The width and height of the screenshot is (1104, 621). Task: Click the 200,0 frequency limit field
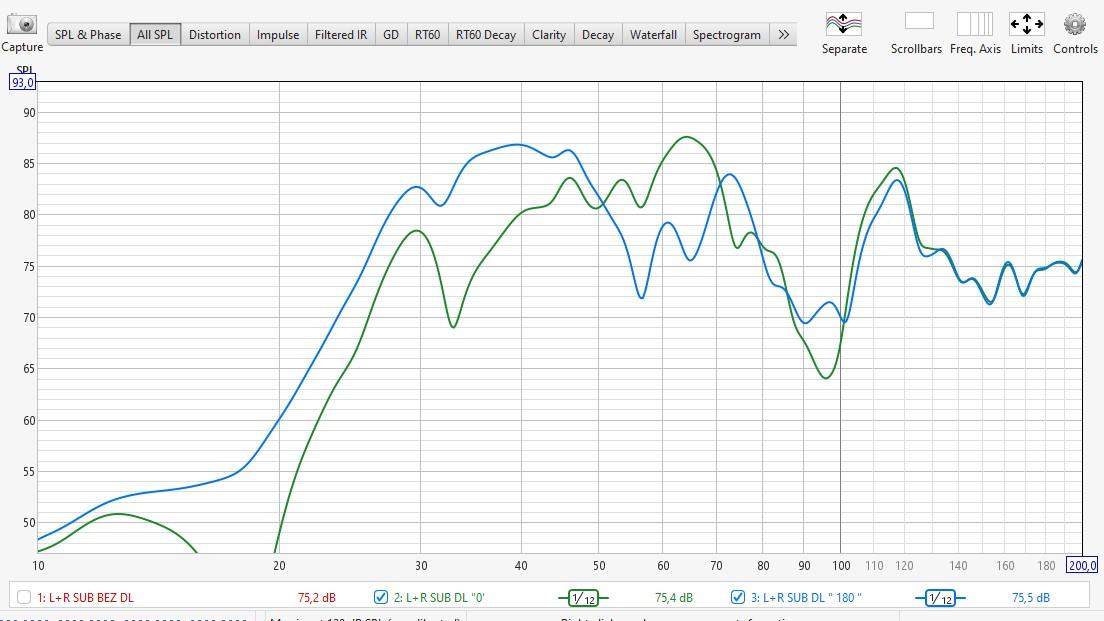pyautogui.click(x=1081, y=566)
